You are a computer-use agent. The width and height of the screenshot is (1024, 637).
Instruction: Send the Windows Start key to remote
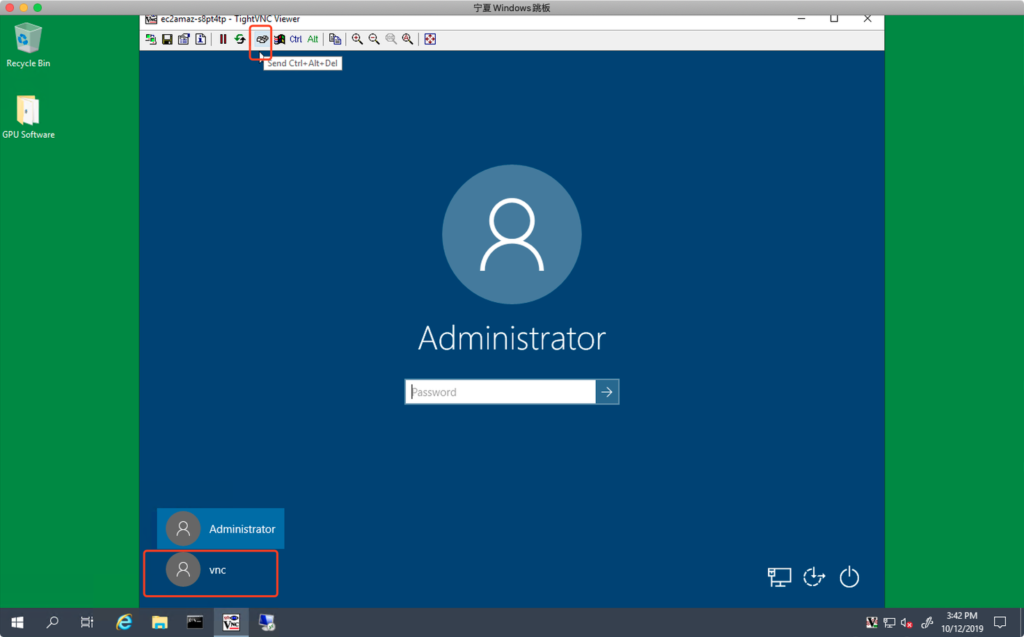pos(280,39)
